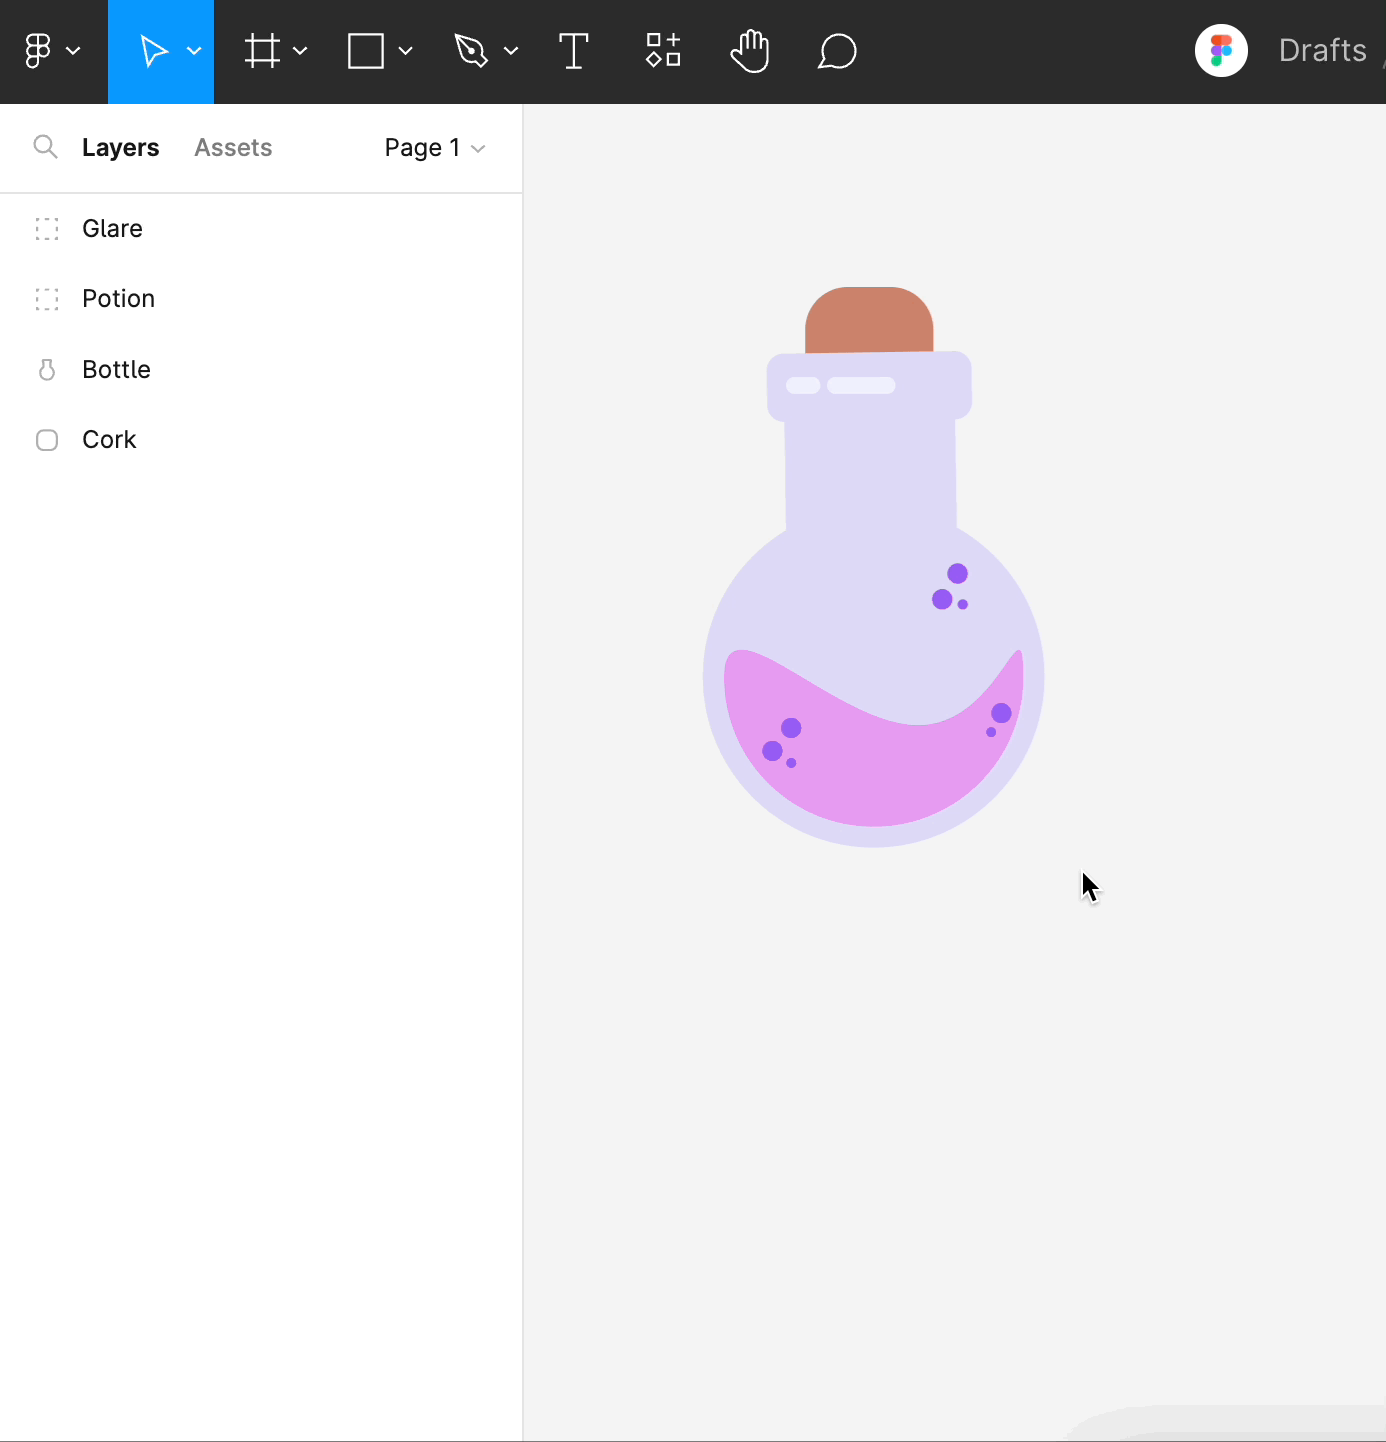Open the Drafts breadcrumb link
Image resolution: width=1386 pixels, height=1442 pixels.
coord(1322,51)
